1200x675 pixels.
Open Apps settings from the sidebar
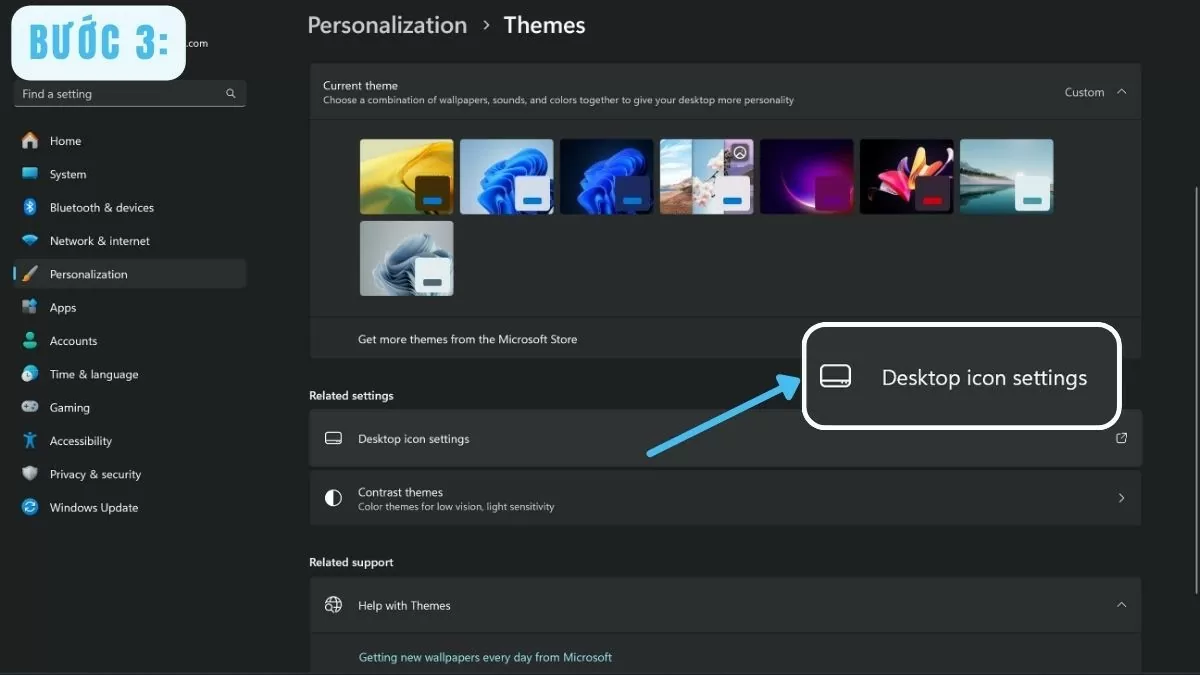[62, 307]
